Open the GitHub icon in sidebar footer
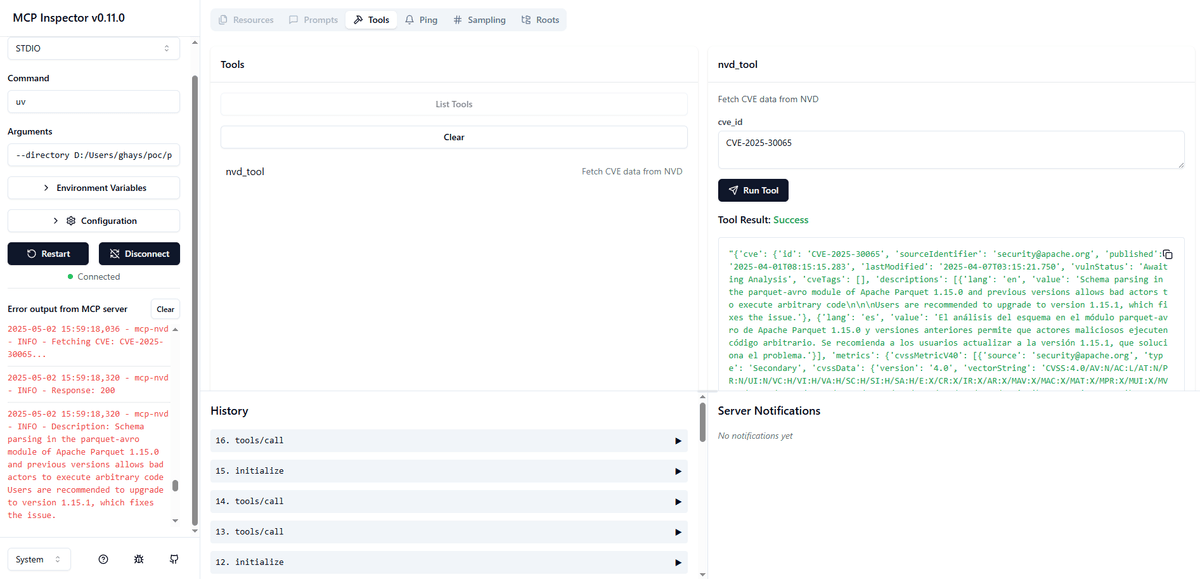The height and width of the screenshot is (579, 1200). pyautogui.click(x=173, y=559)
